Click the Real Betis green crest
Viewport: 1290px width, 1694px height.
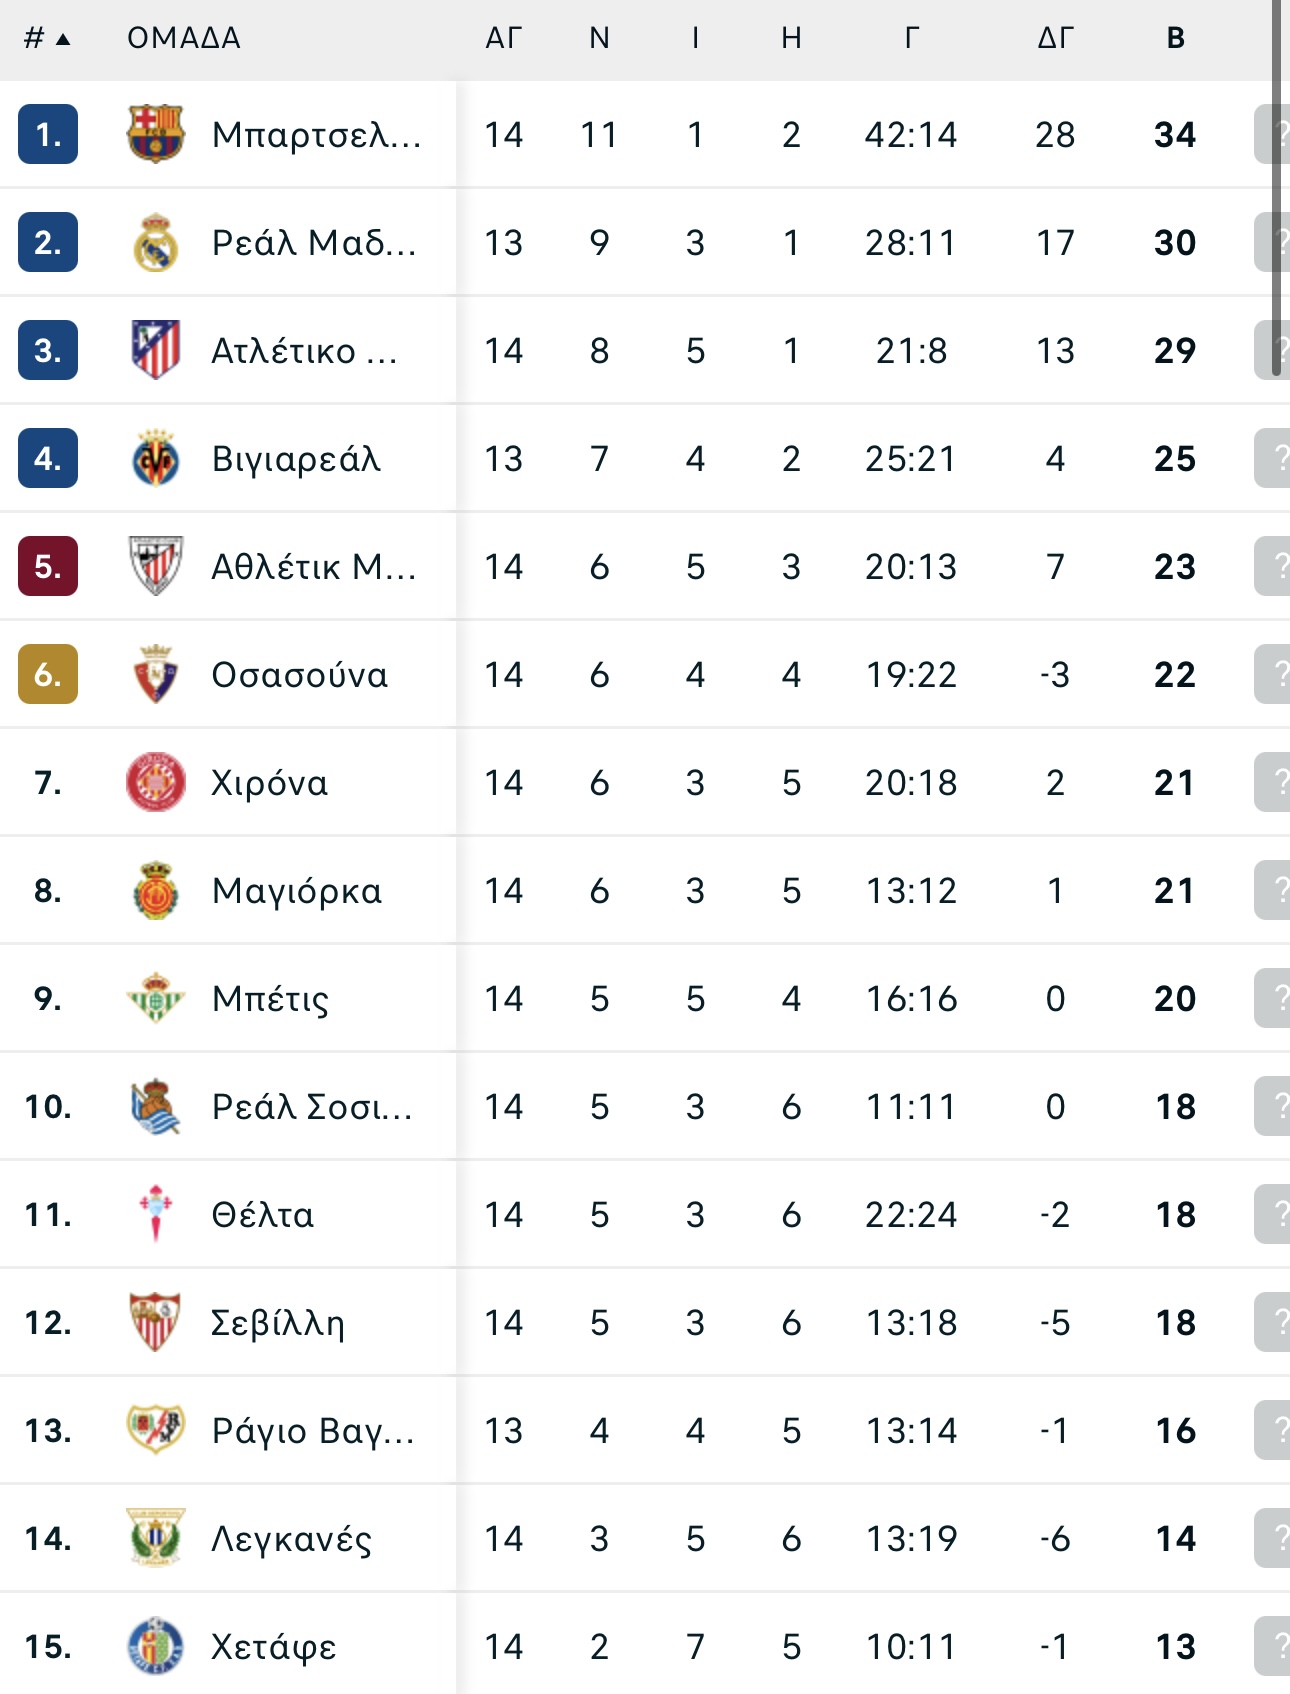tap(155, 998)
